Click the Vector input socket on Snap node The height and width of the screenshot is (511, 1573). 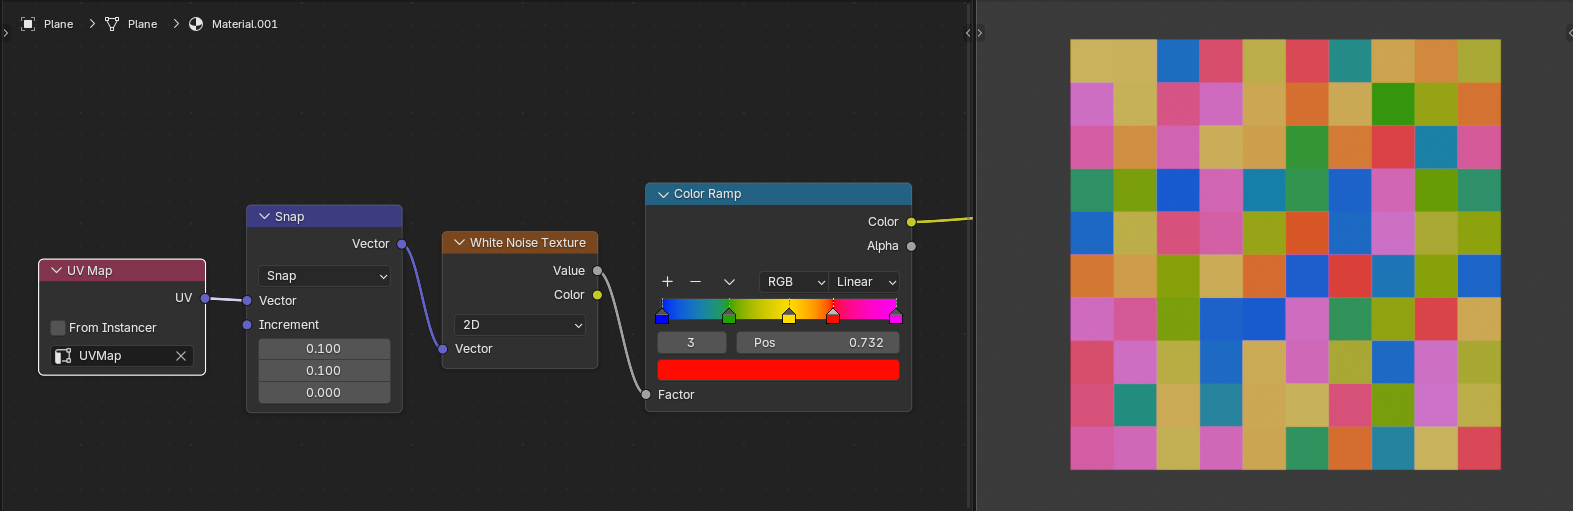coord(247,301)
